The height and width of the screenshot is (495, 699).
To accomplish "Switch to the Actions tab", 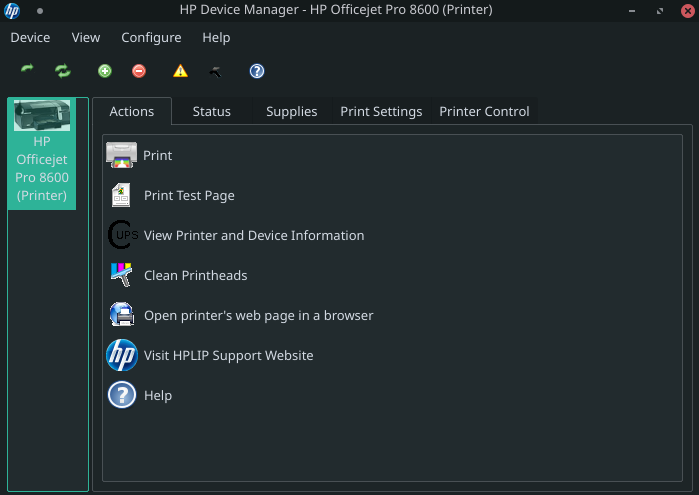I will pyautogui.click(x=132, y=111).
